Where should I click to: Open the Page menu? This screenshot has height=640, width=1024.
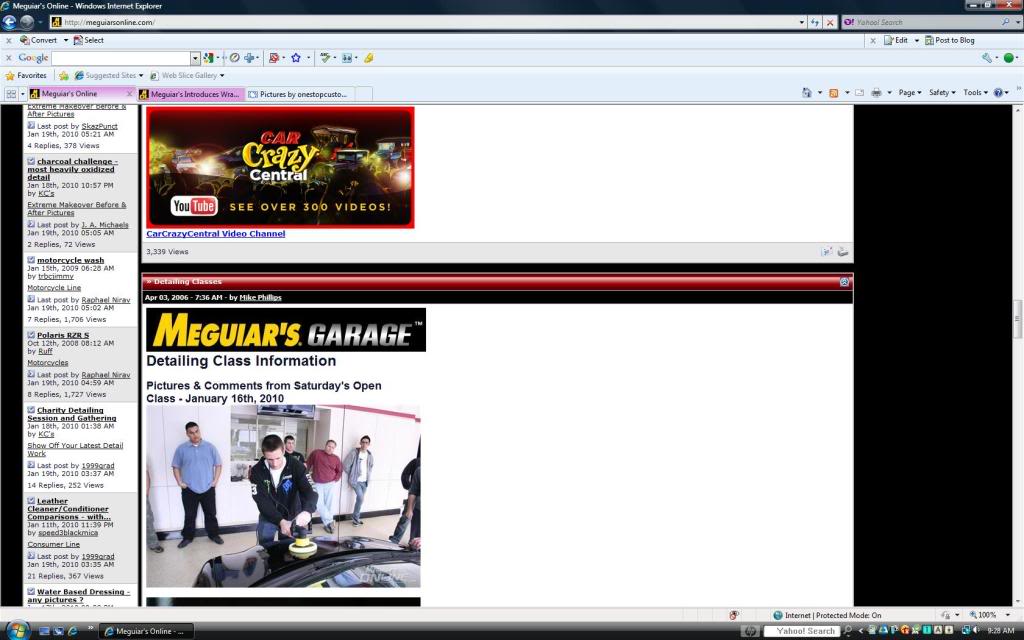tap(910, 93)
